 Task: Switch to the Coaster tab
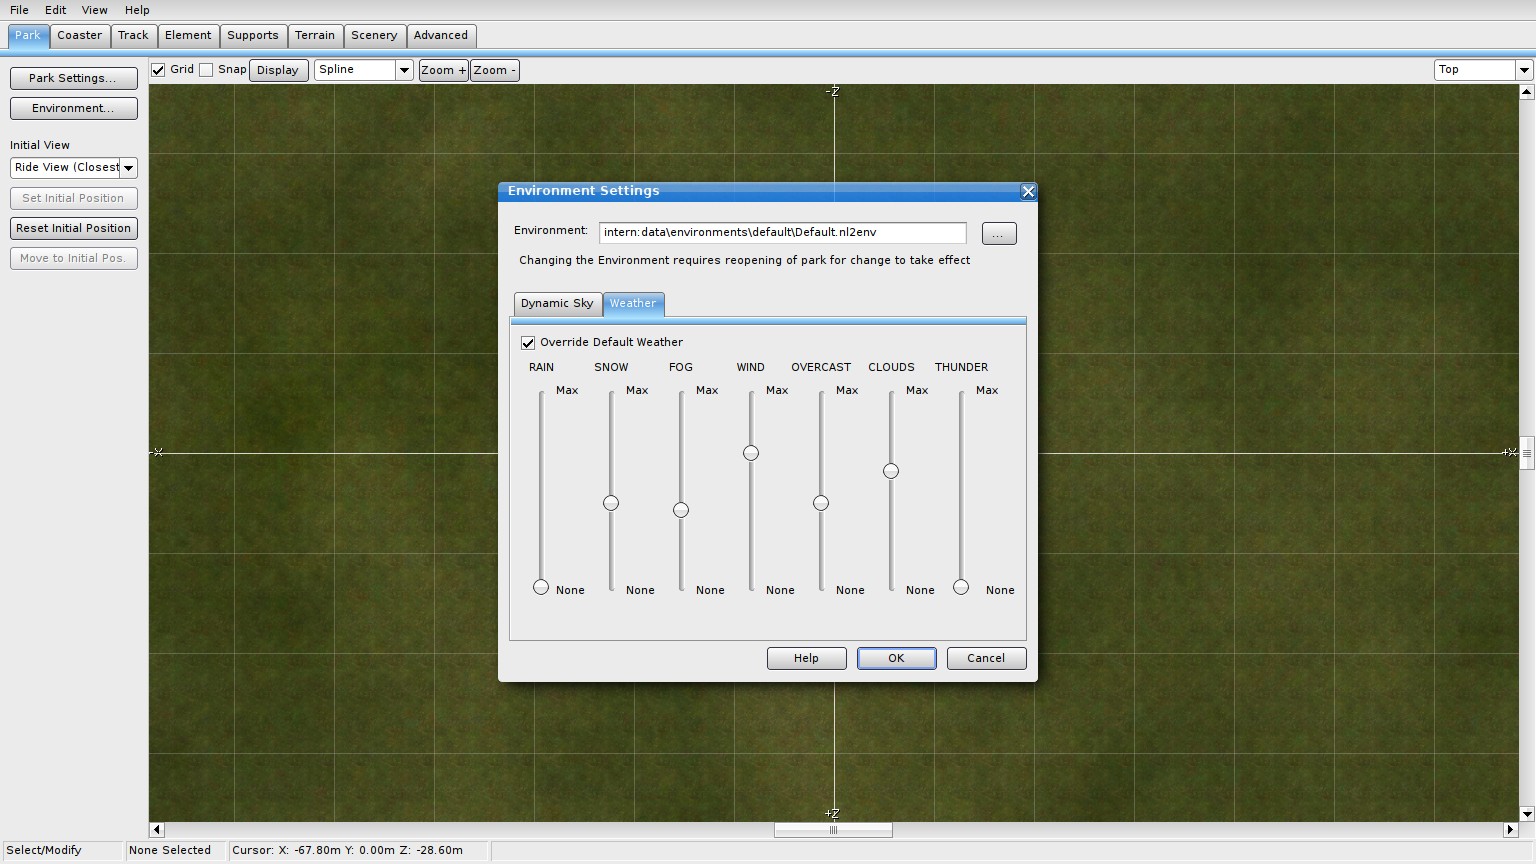click(79, 36)
